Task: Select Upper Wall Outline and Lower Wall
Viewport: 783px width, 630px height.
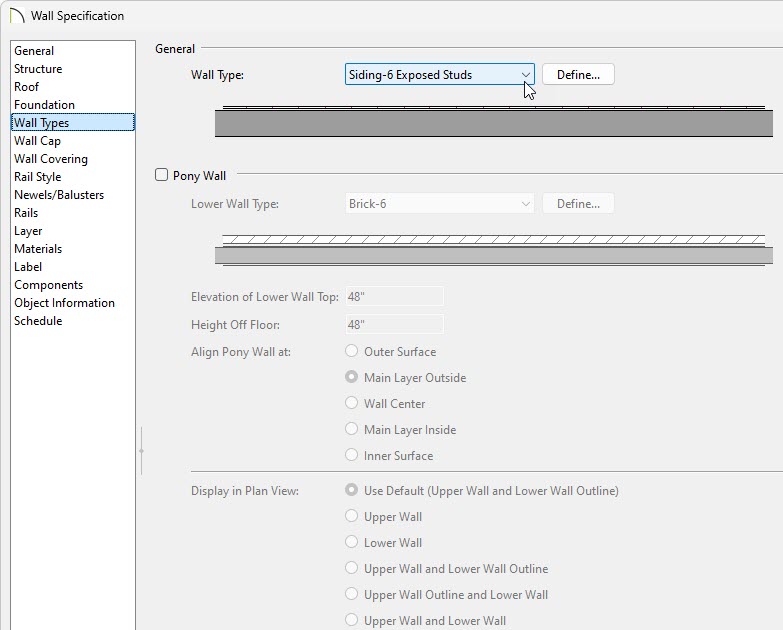Action: coord(352,594)
